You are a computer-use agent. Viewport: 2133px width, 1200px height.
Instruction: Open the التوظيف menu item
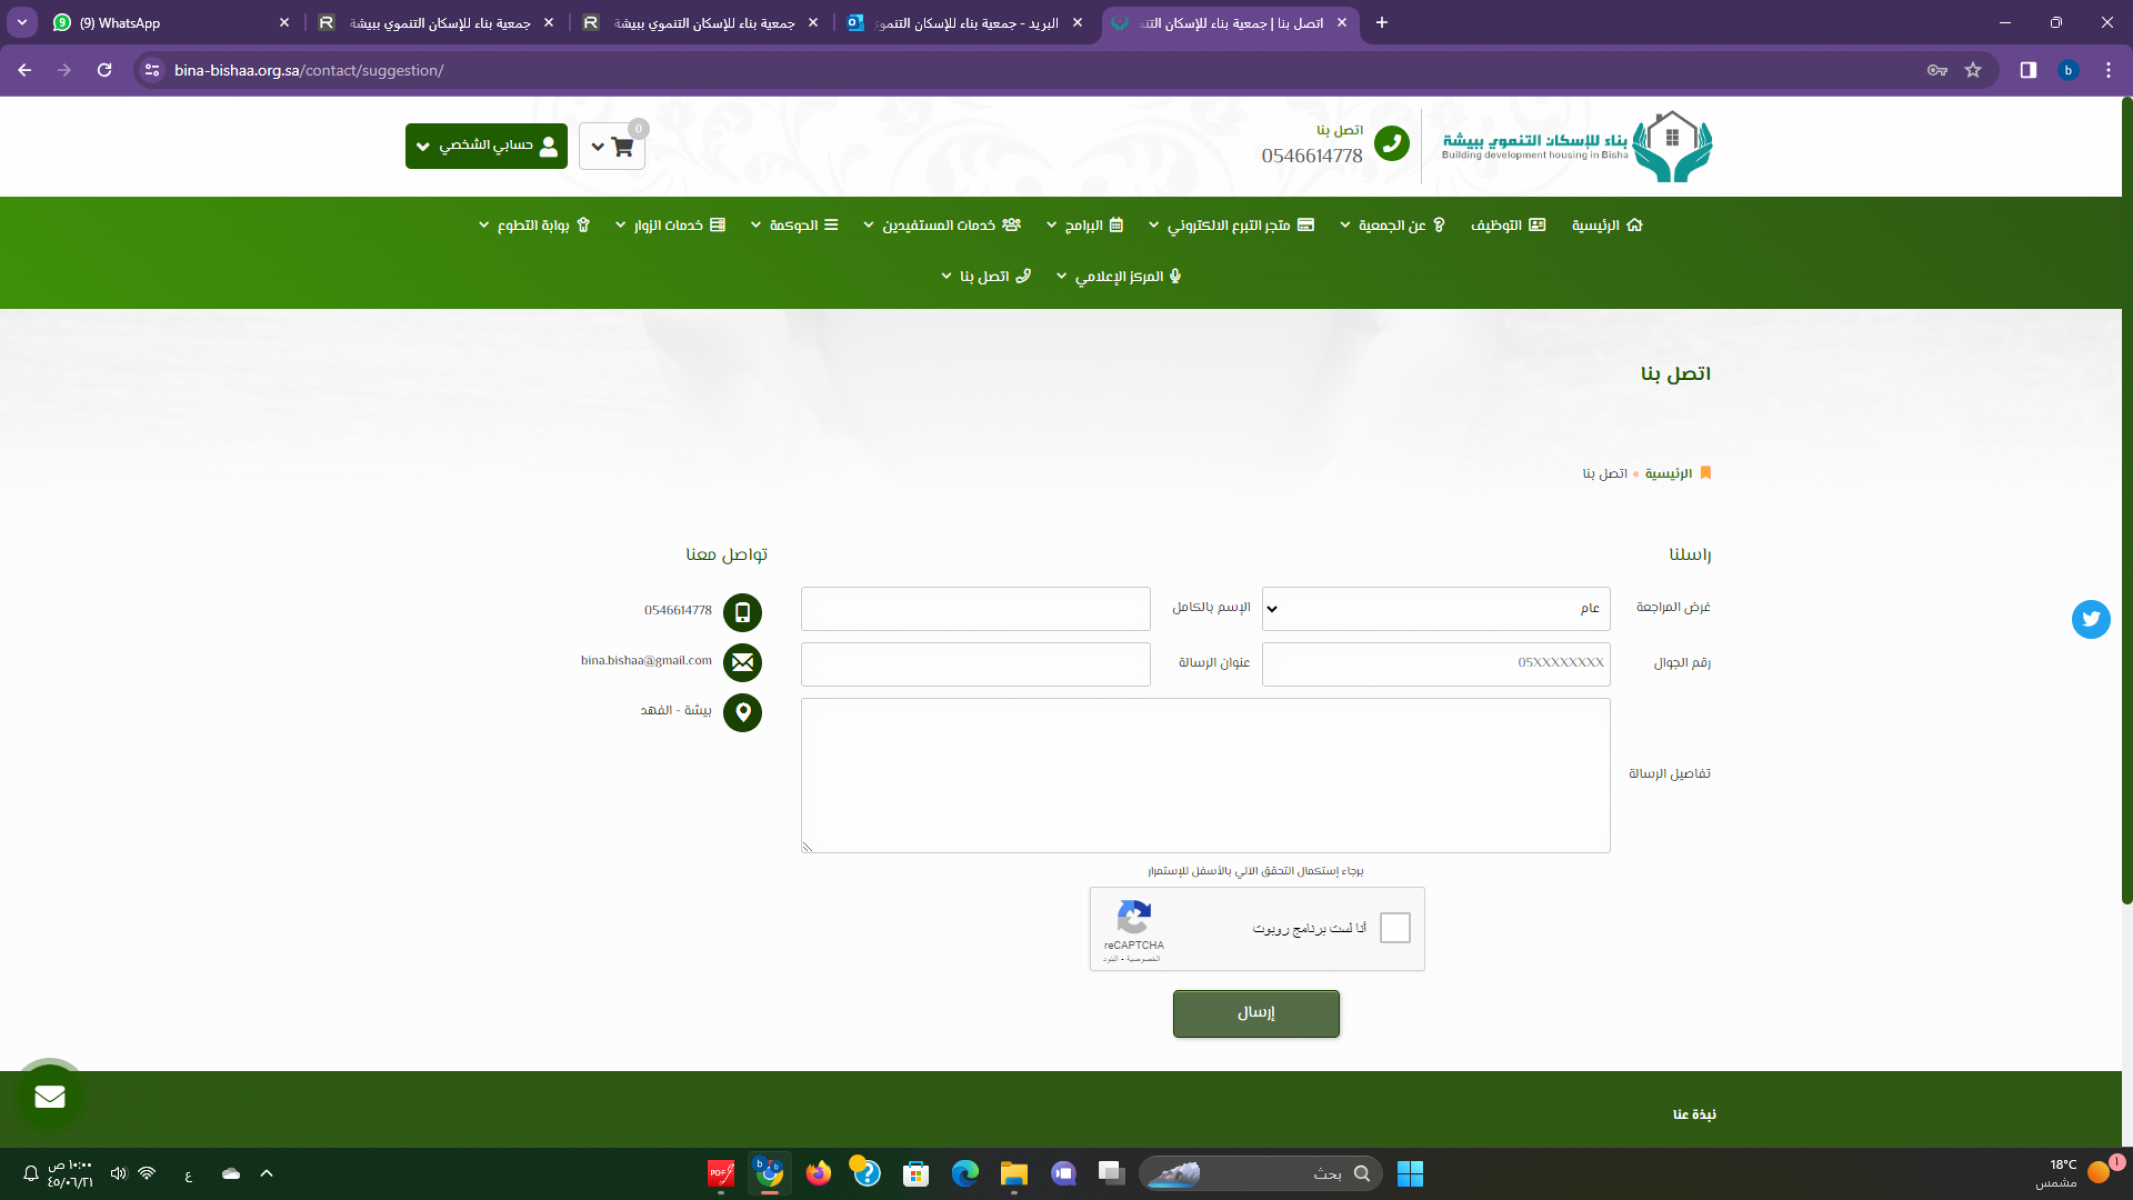[x=1507, y=225]
